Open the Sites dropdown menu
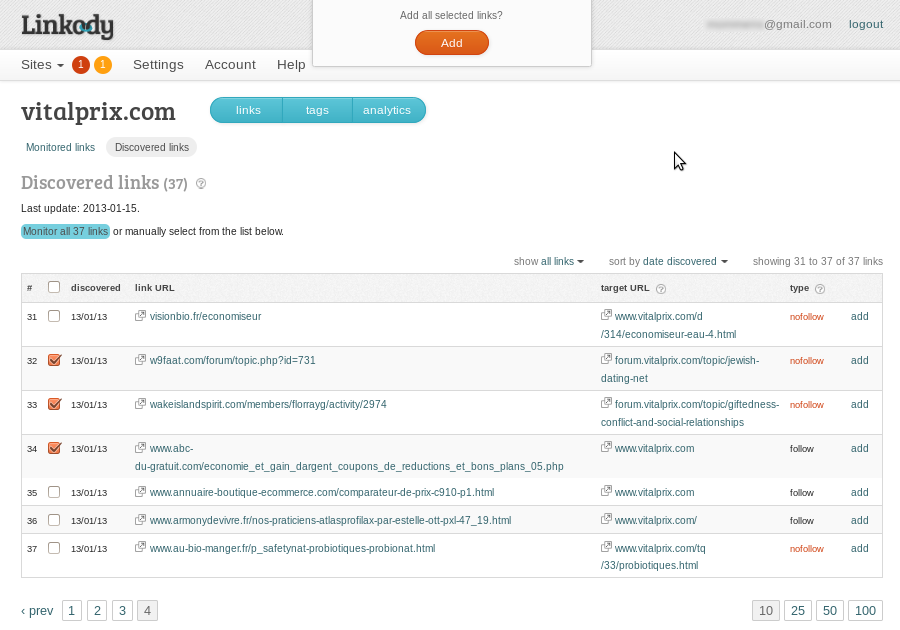900x630 pixels. pos(42,65)
